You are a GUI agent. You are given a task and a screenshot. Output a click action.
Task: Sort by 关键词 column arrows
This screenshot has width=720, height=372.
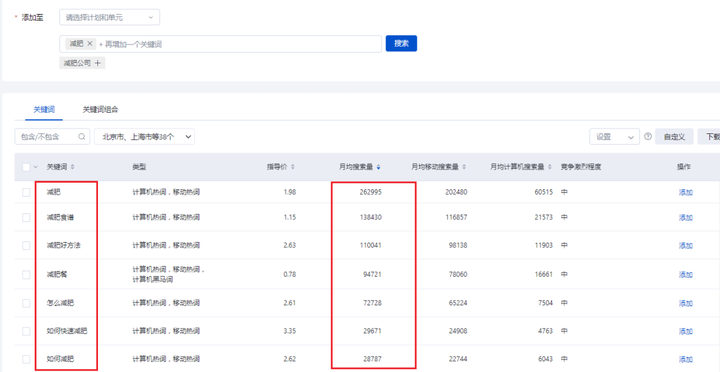72,167
